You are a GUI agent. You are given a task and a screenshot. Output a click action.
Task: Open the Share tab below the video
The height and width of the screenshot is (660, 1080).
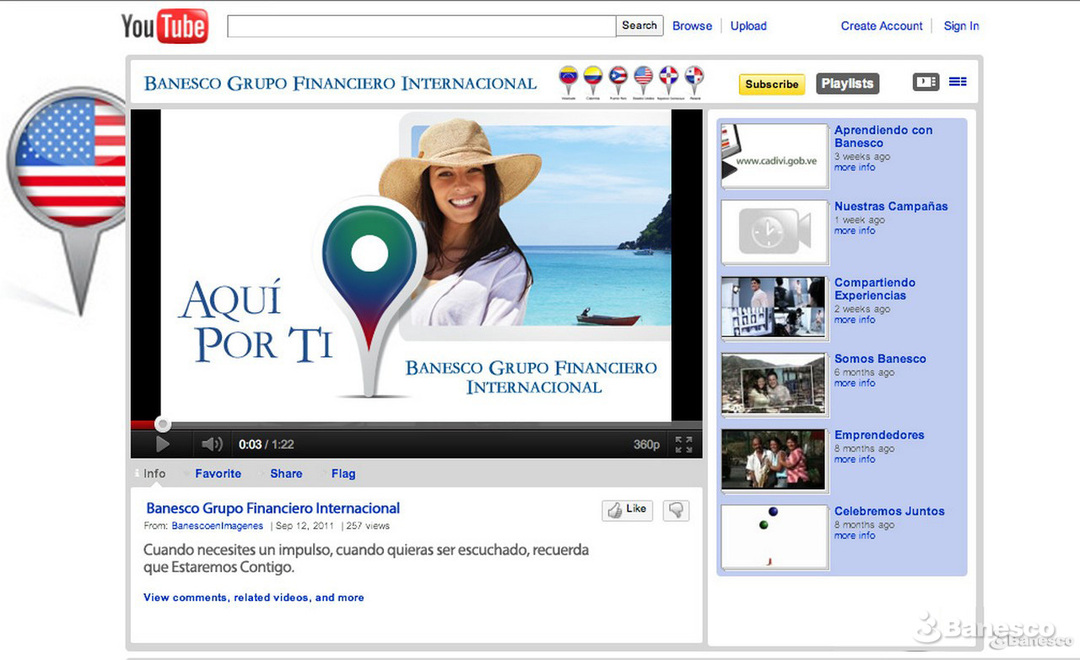[x=285, y=474]
